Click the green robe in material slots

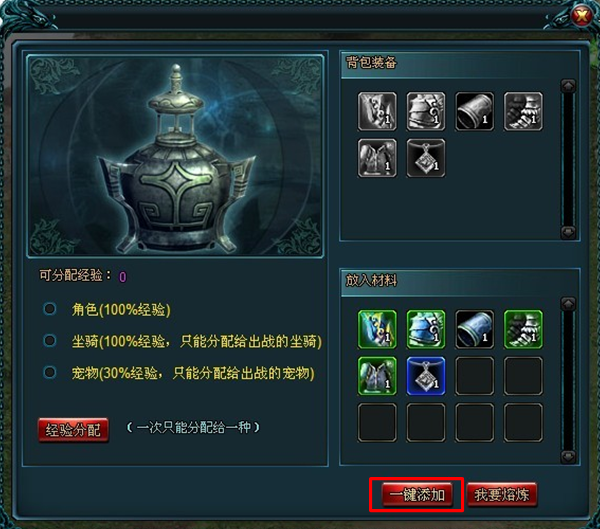click(x=377, y=376)
